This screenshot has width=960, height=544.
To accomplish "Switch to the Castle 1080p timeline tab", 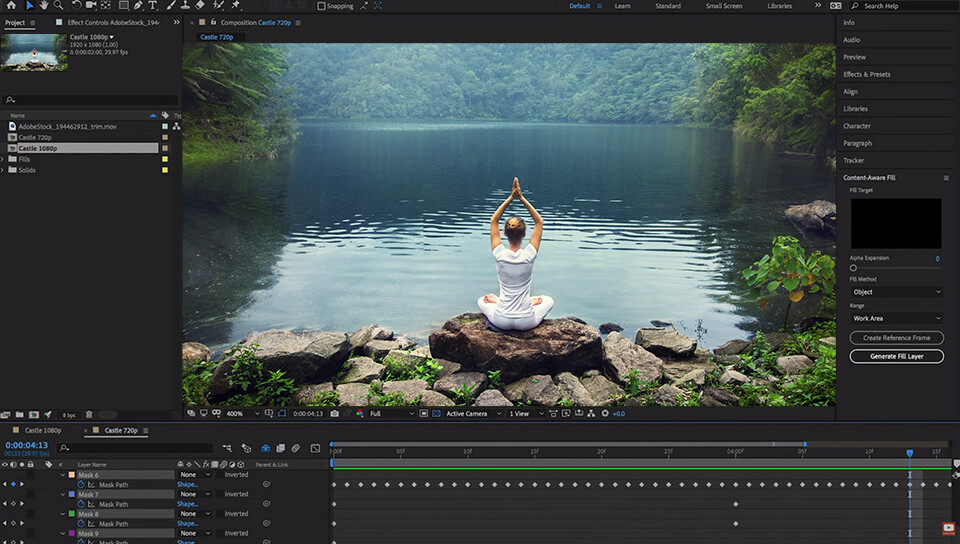I will [x=43, y=430].
